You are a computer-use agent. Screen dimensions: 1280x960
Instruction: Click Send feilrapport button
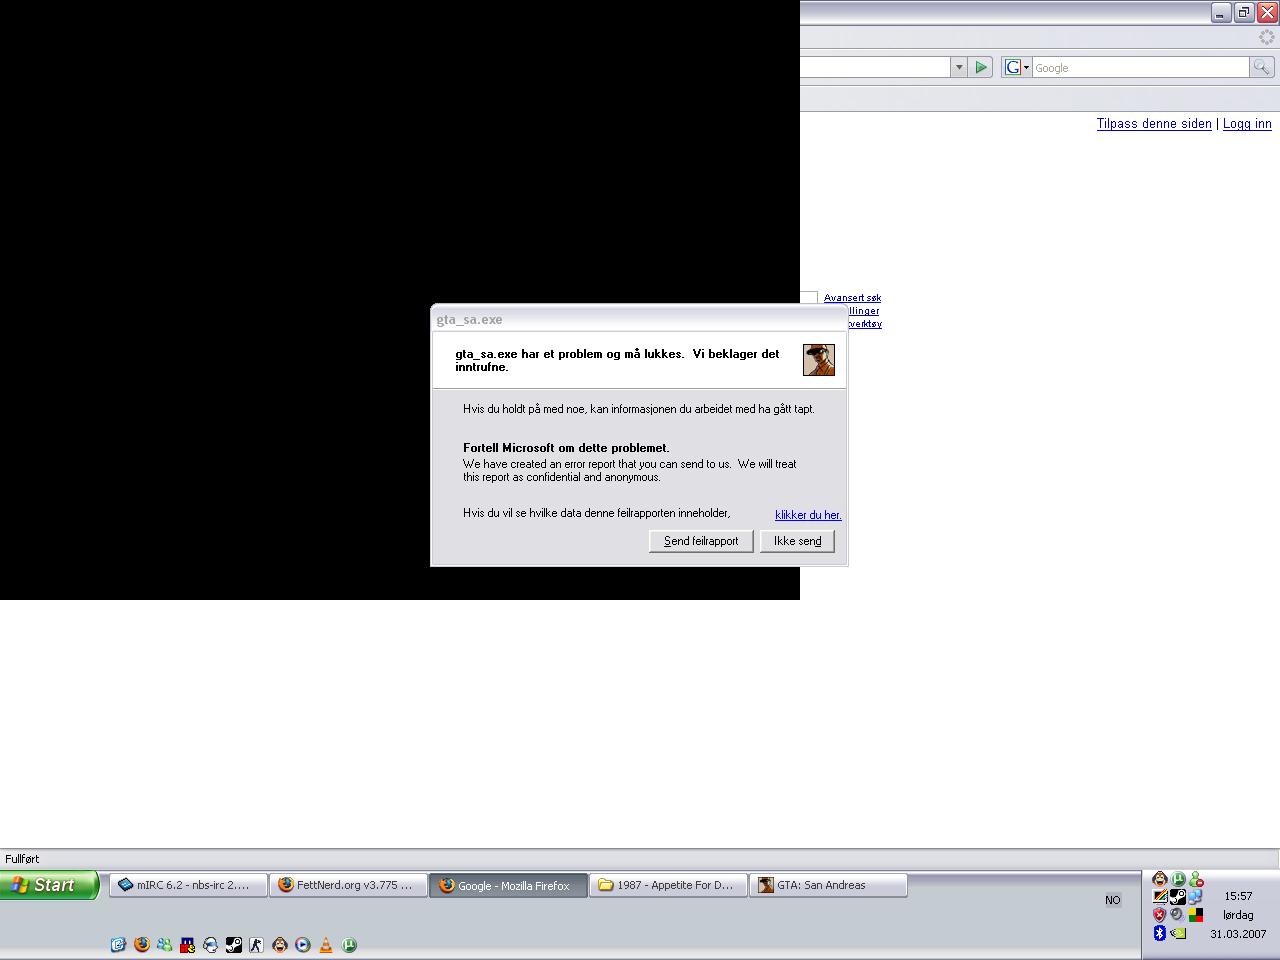click(x=701, y=541)
